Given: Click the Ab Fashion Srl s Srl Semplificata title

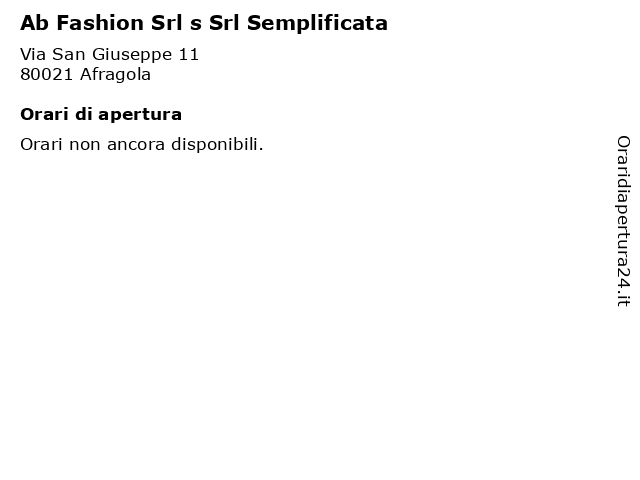Looking at the screenshot, I should point(204,23).
